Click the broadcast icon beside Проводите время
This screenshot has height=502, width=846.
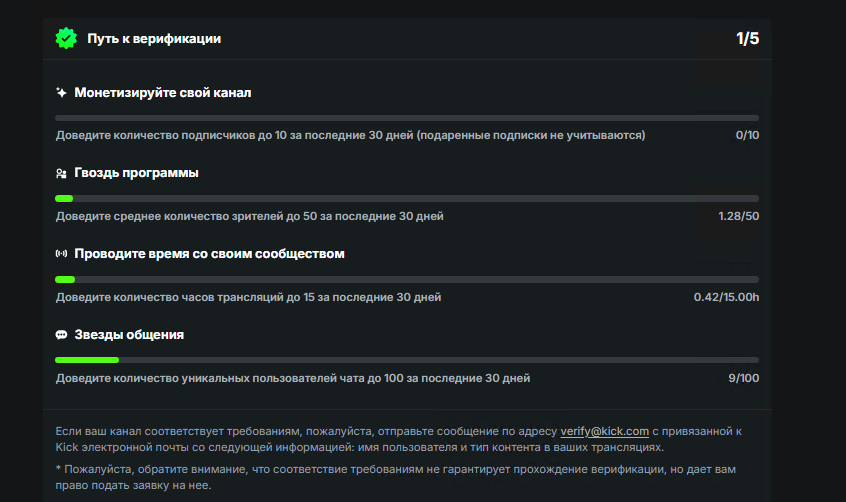(x=61, y=254)
